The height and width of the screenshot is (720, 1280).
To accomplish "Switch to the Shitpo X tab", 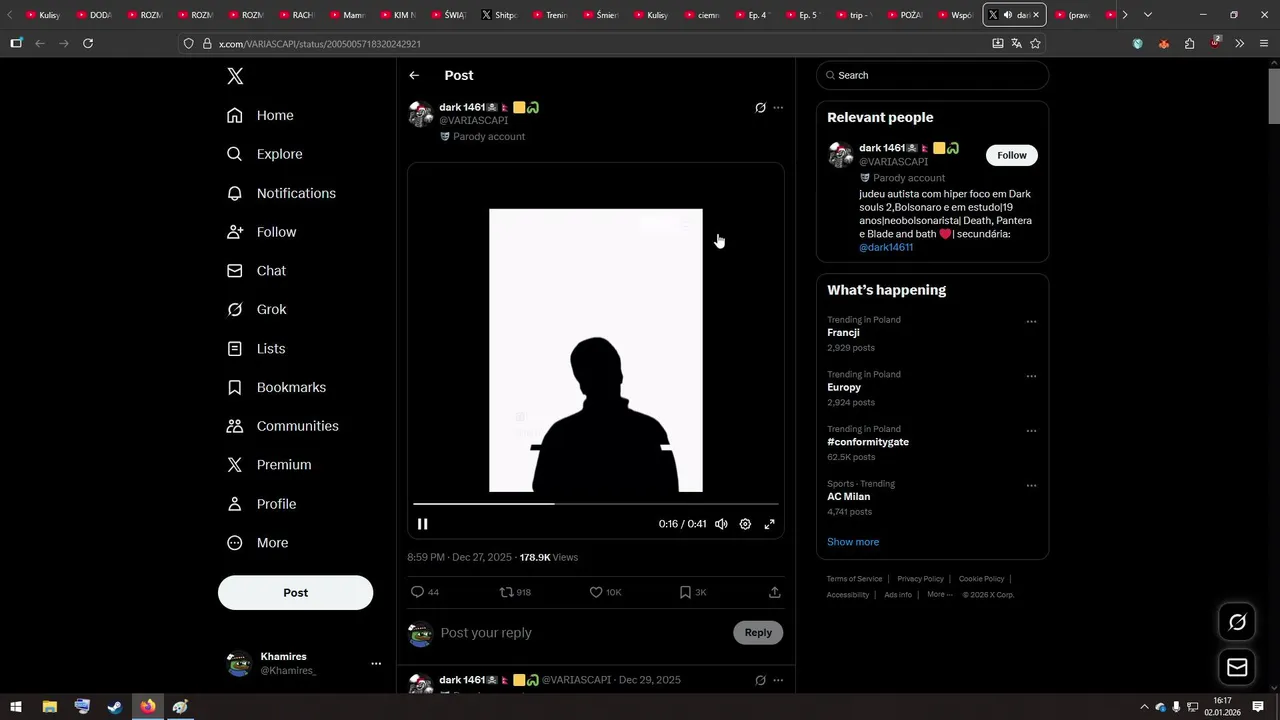I will point(499,15).
